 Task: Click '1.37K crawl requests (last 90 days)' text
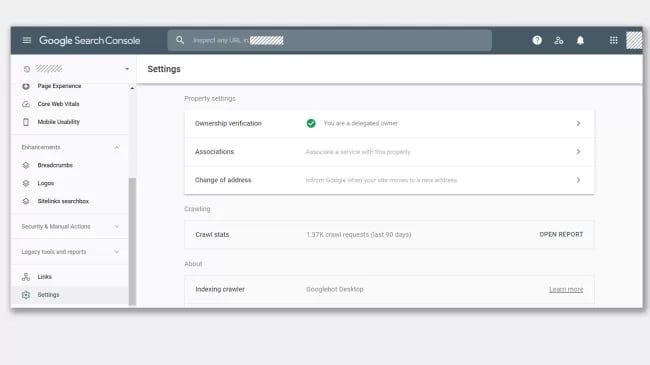(x=359, y=234)
